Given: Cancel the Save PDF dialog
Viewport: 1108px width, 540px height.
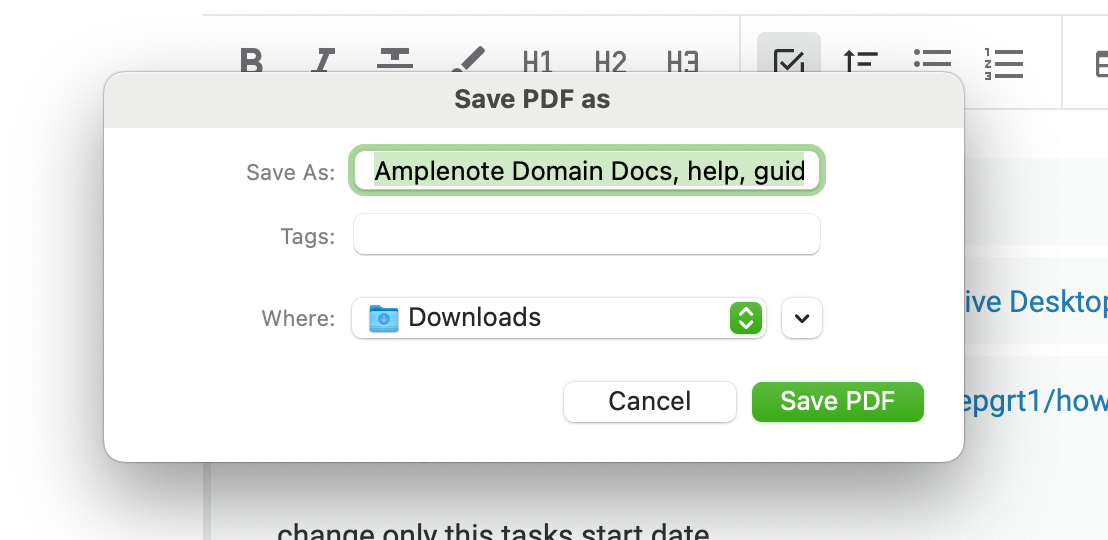Looking at the screenshot, I should 649,401.
